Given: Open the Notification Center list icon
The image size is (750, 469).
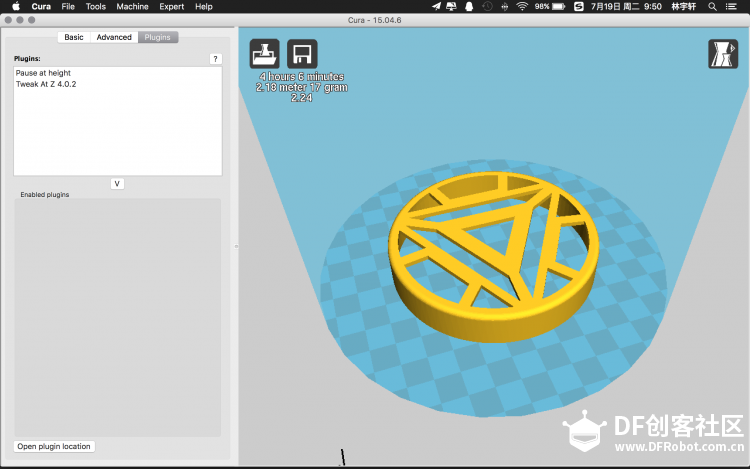Looking at the screenshot, I should point(731,7).
